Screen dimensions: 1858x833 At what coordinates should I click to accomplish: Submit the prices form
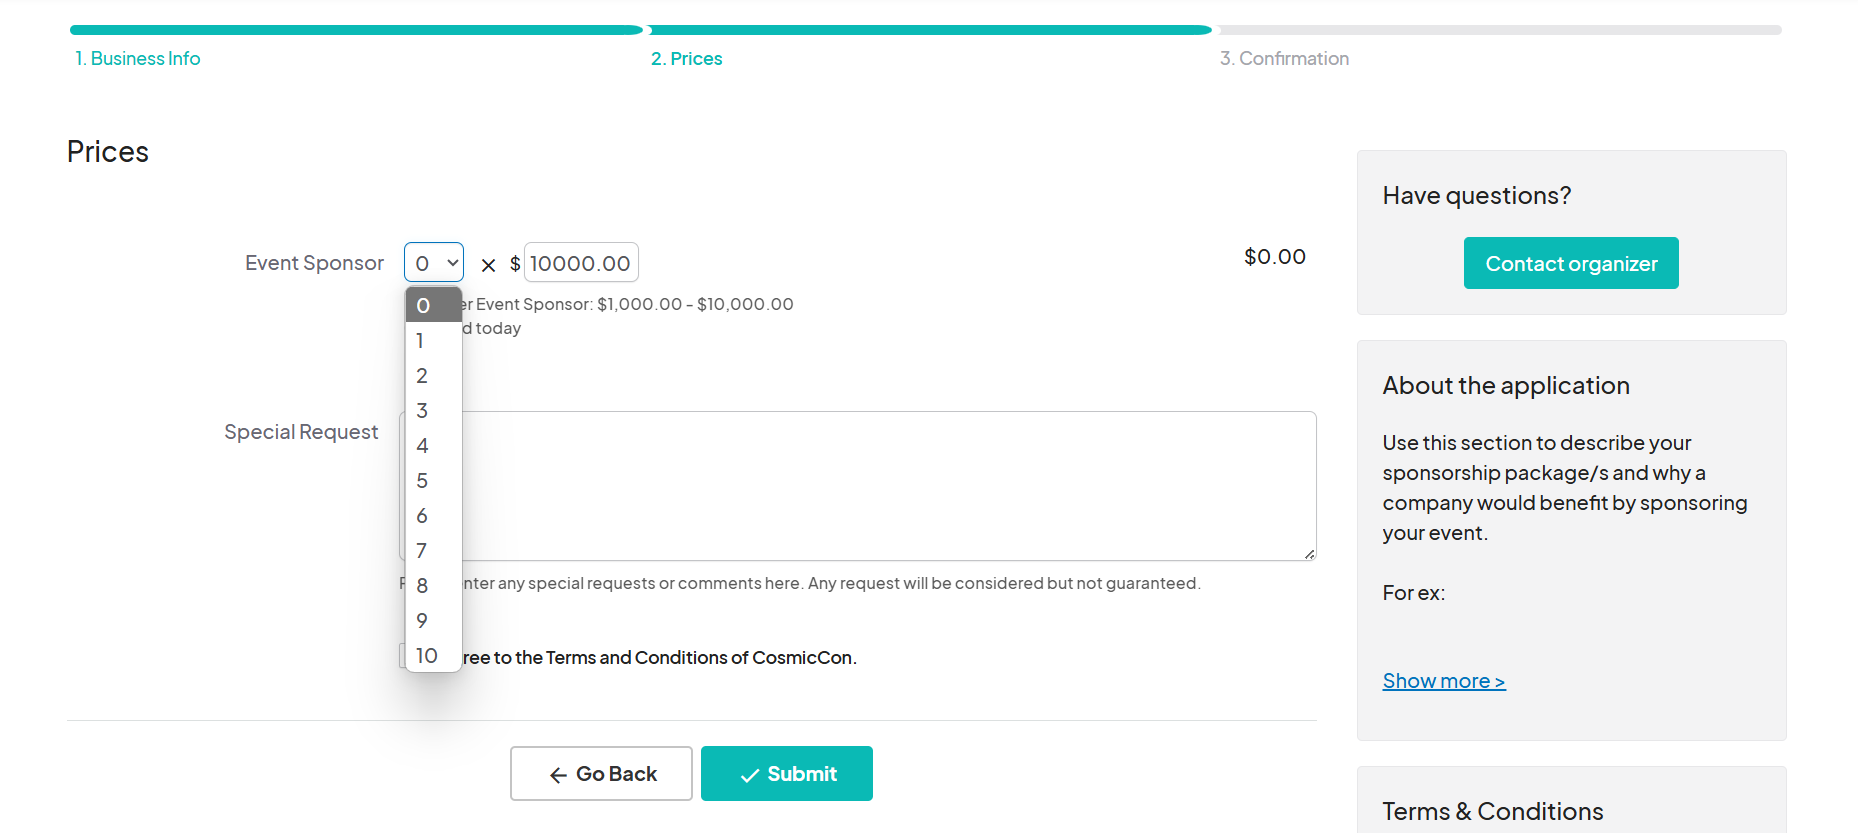(x=786, y=774)
